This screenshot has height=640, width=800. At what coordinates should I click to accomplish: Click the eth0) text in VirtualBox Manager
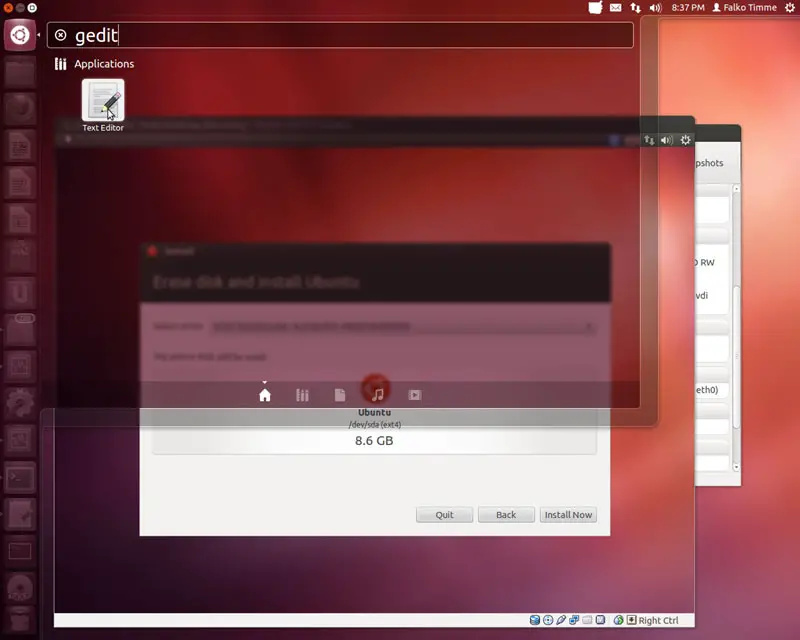[707, 390]
